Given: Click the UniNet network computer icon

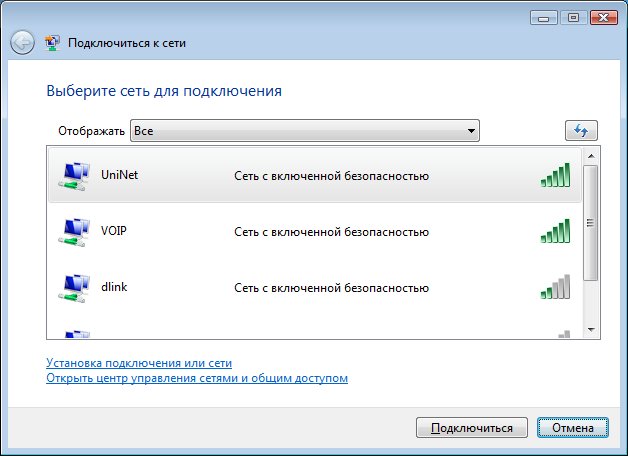Looking at the screenshot, I should click(x=73, y=177).
